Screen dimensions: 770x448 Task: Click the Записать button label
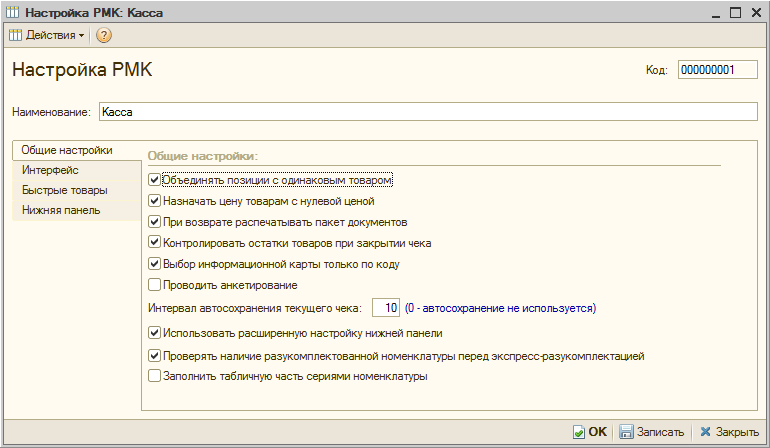point(660,432)
